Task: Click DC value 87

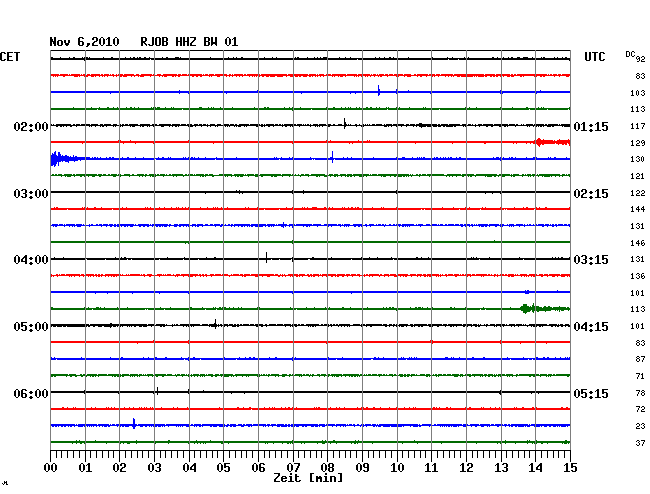Action: [x=640, y=359]
